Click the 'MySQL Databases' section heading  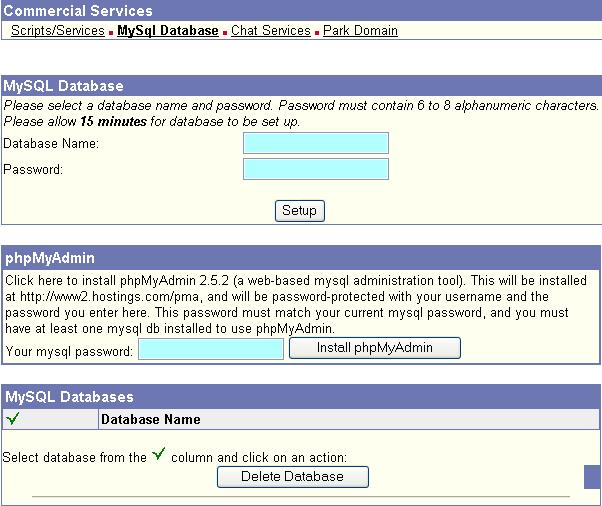(x=69, y=397)
